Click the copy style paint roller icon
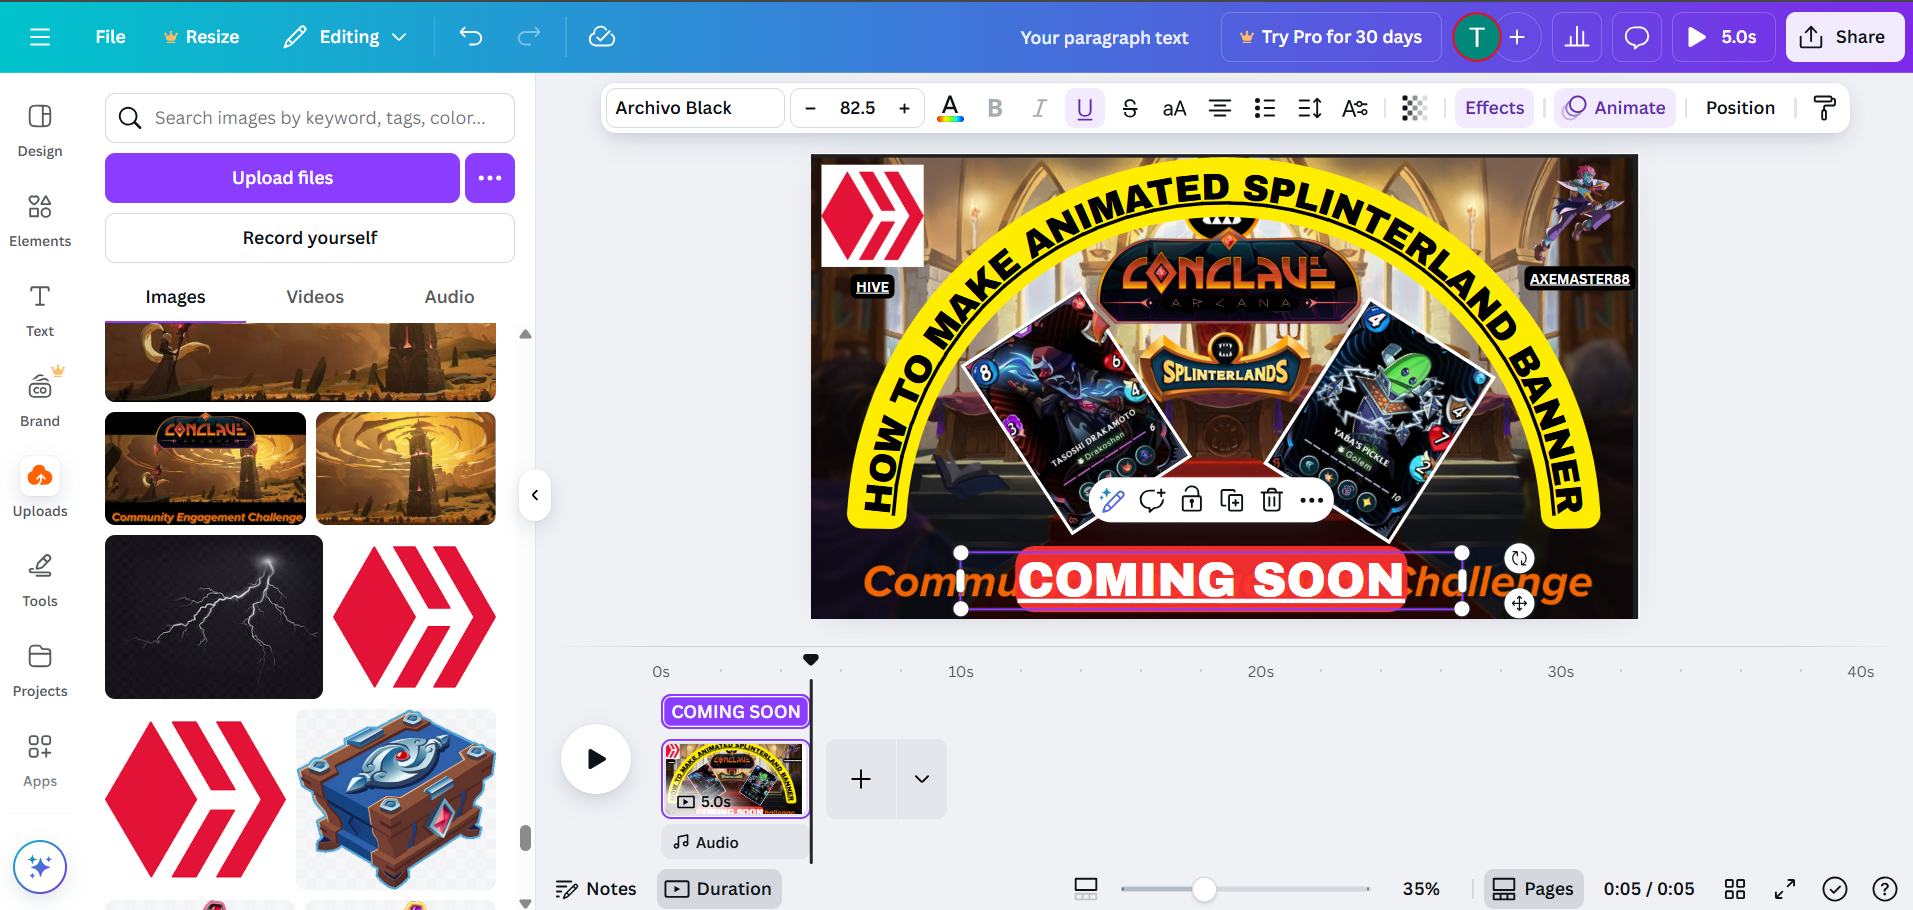Screen dimensions: 1913x910 (x=1825, y=108)
